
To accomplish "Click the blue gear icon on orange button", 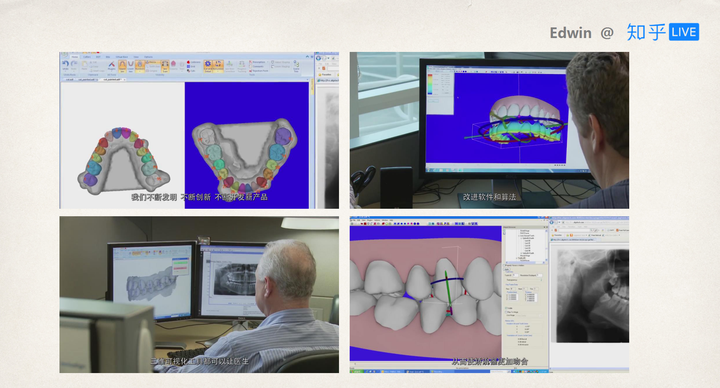I will click(x=208, y=64).
